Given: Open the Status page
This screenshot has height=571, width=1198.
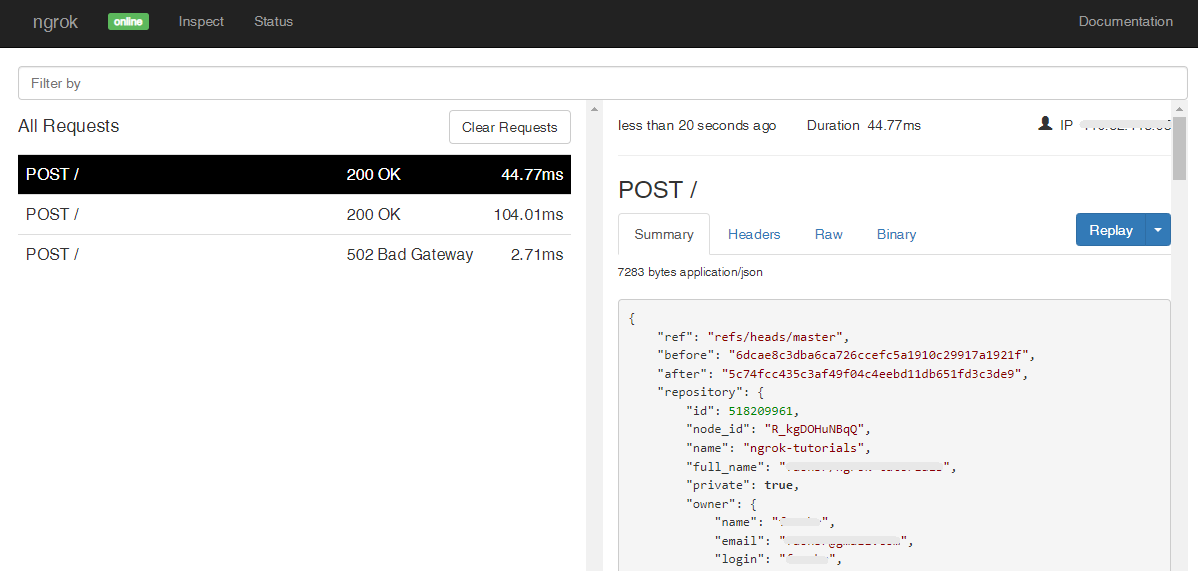Looking at the screenshot, I should [x=274, y=21].
